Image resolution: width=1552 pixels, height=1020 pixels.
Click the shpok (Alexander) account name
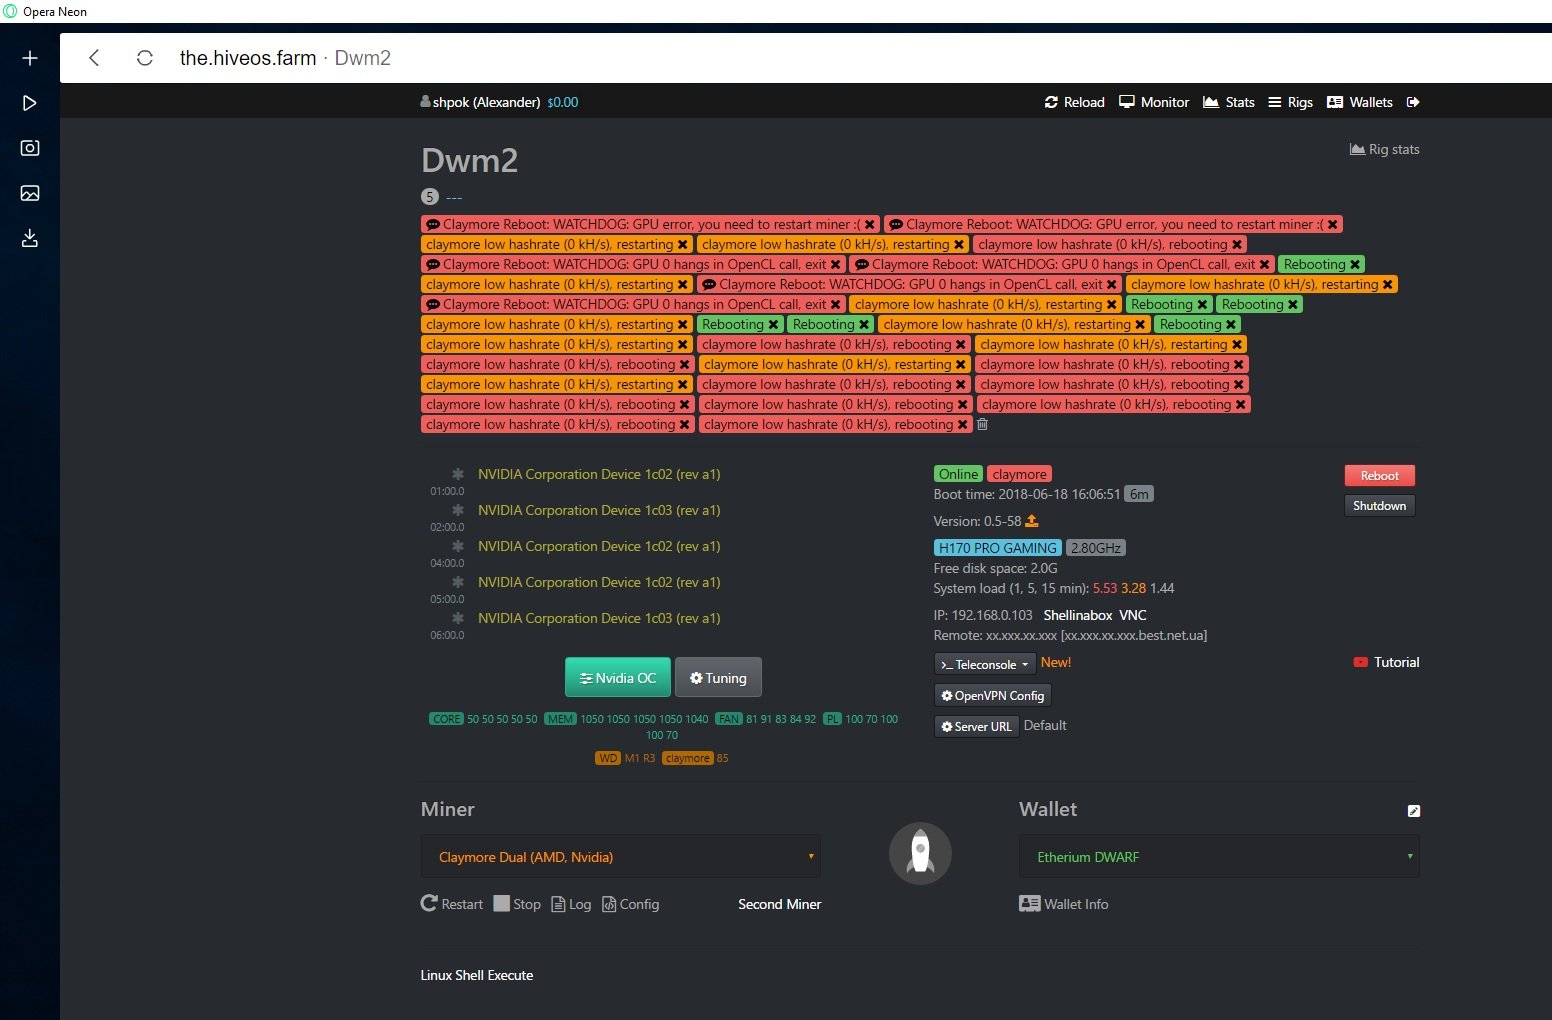[486, 102]
